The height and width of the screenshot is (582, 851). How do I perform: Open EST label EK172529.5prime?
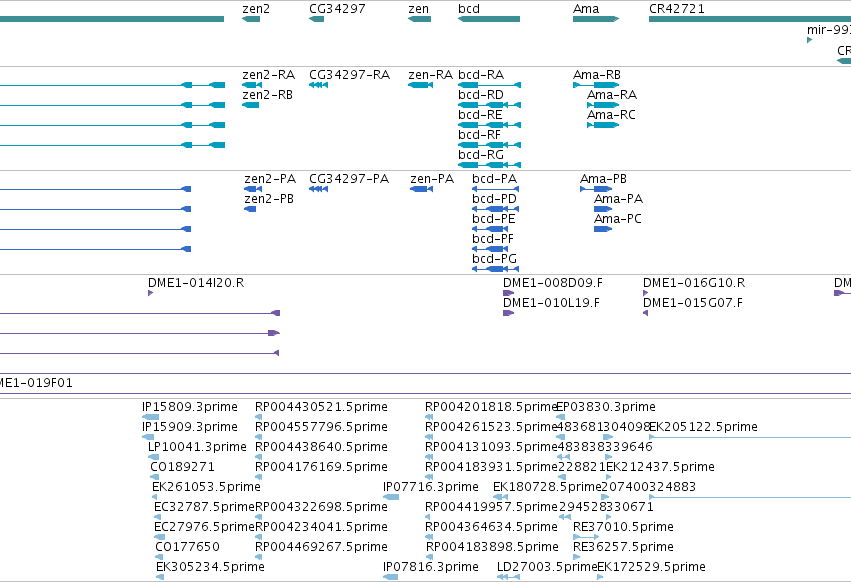coord(651,567)
